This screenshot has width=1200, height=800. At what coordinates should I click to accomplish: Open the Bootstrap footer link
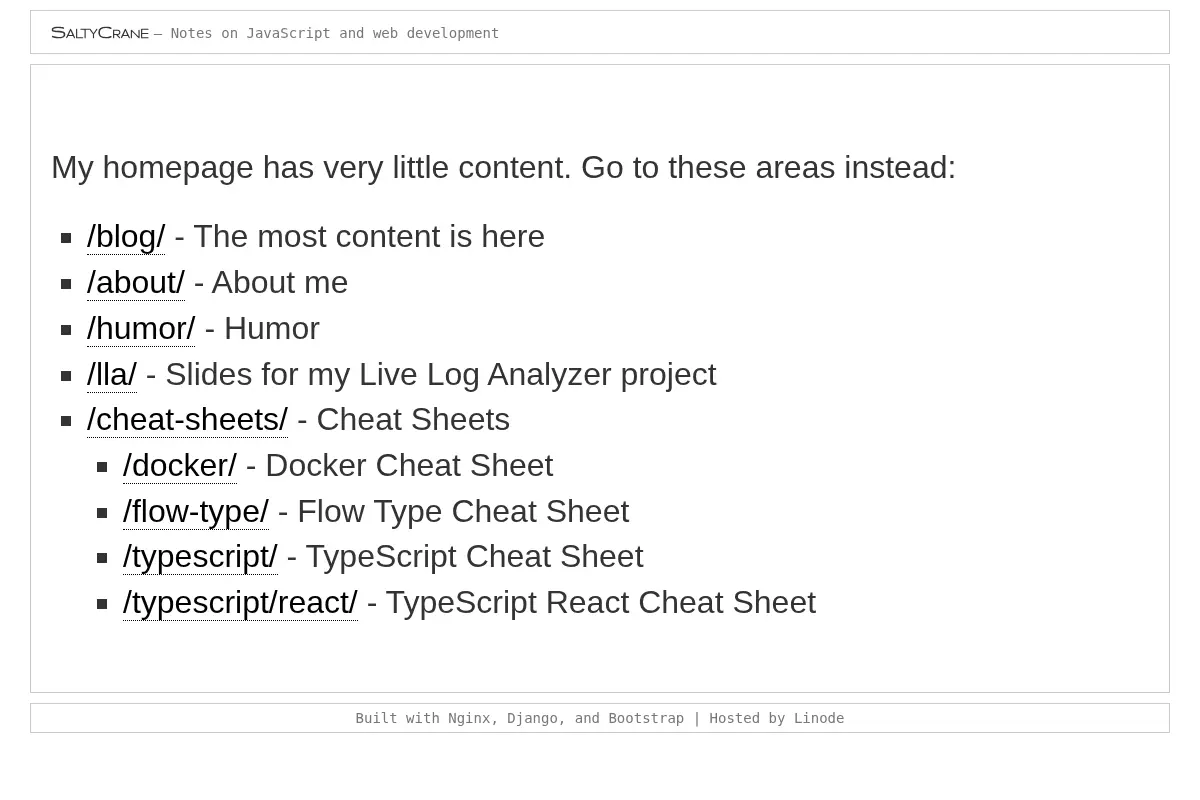(x=646, y=718)
